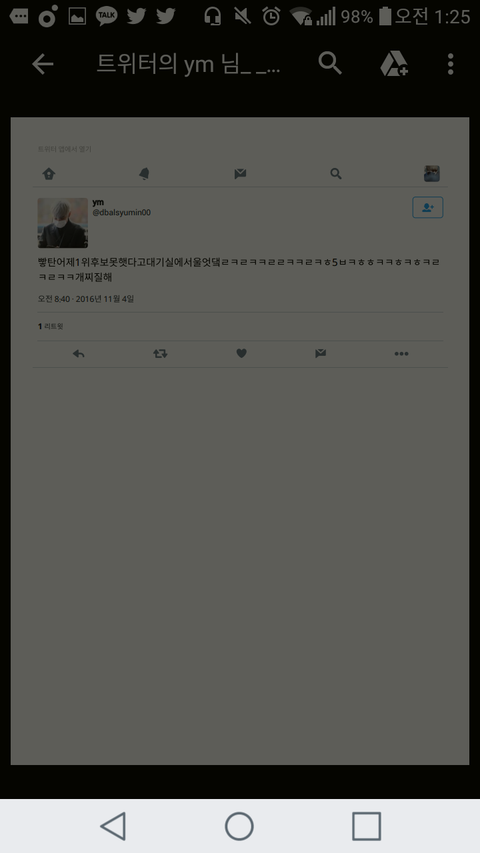Open more tweet options ellipsis
Viewport: 480px width, 853px height.
tap(401, 354)
